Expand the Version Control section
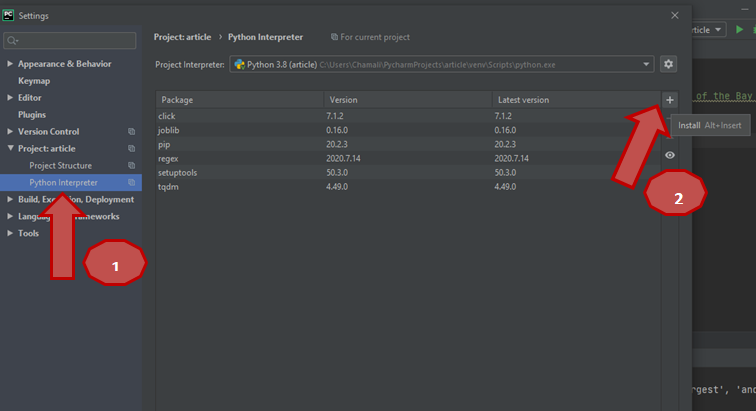Image resolution: width=756 pixels, height=411 pixels. click(10, 131)
